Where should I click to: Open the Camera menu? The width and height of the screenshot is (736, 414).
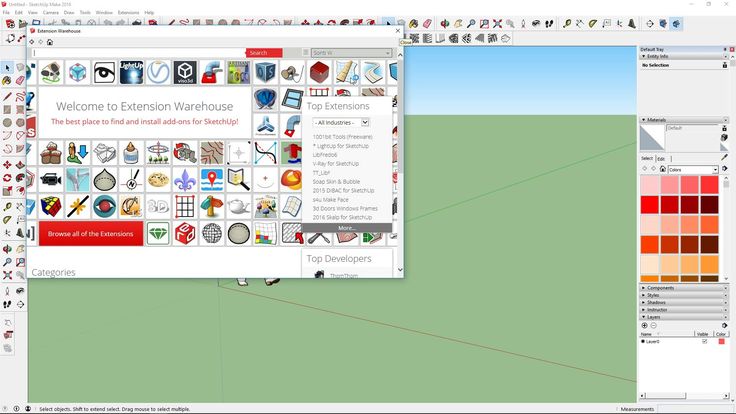[51, 12]
